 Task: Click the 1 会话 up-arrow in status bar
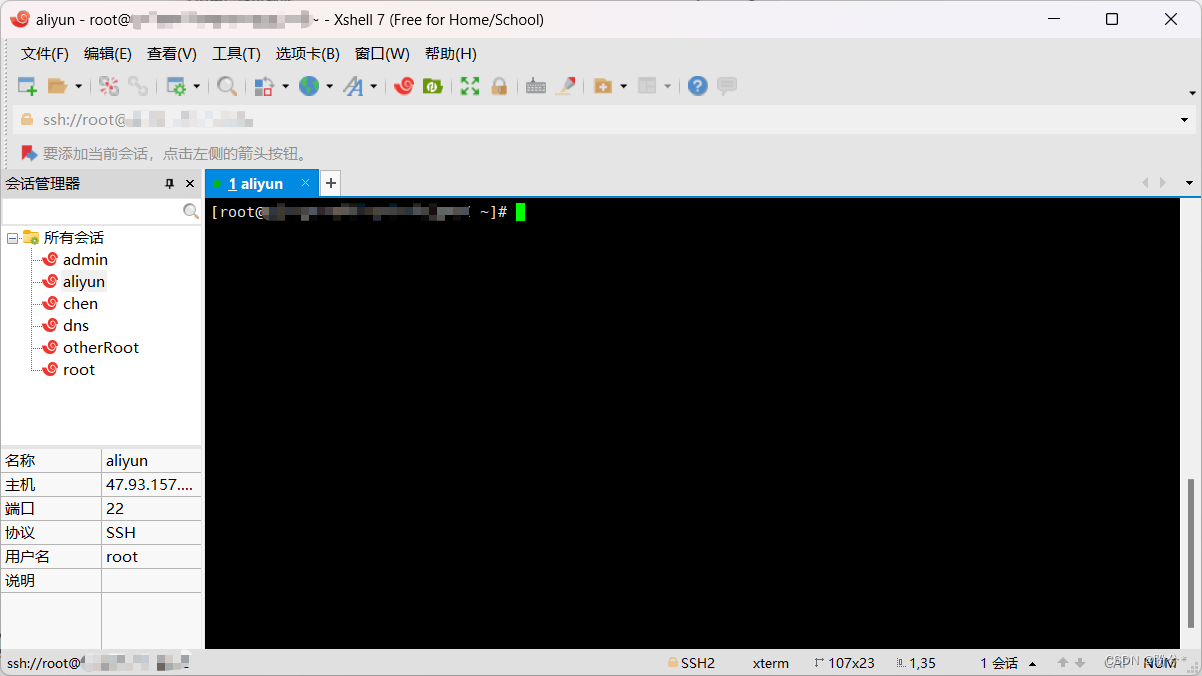tap(1033, 663)
